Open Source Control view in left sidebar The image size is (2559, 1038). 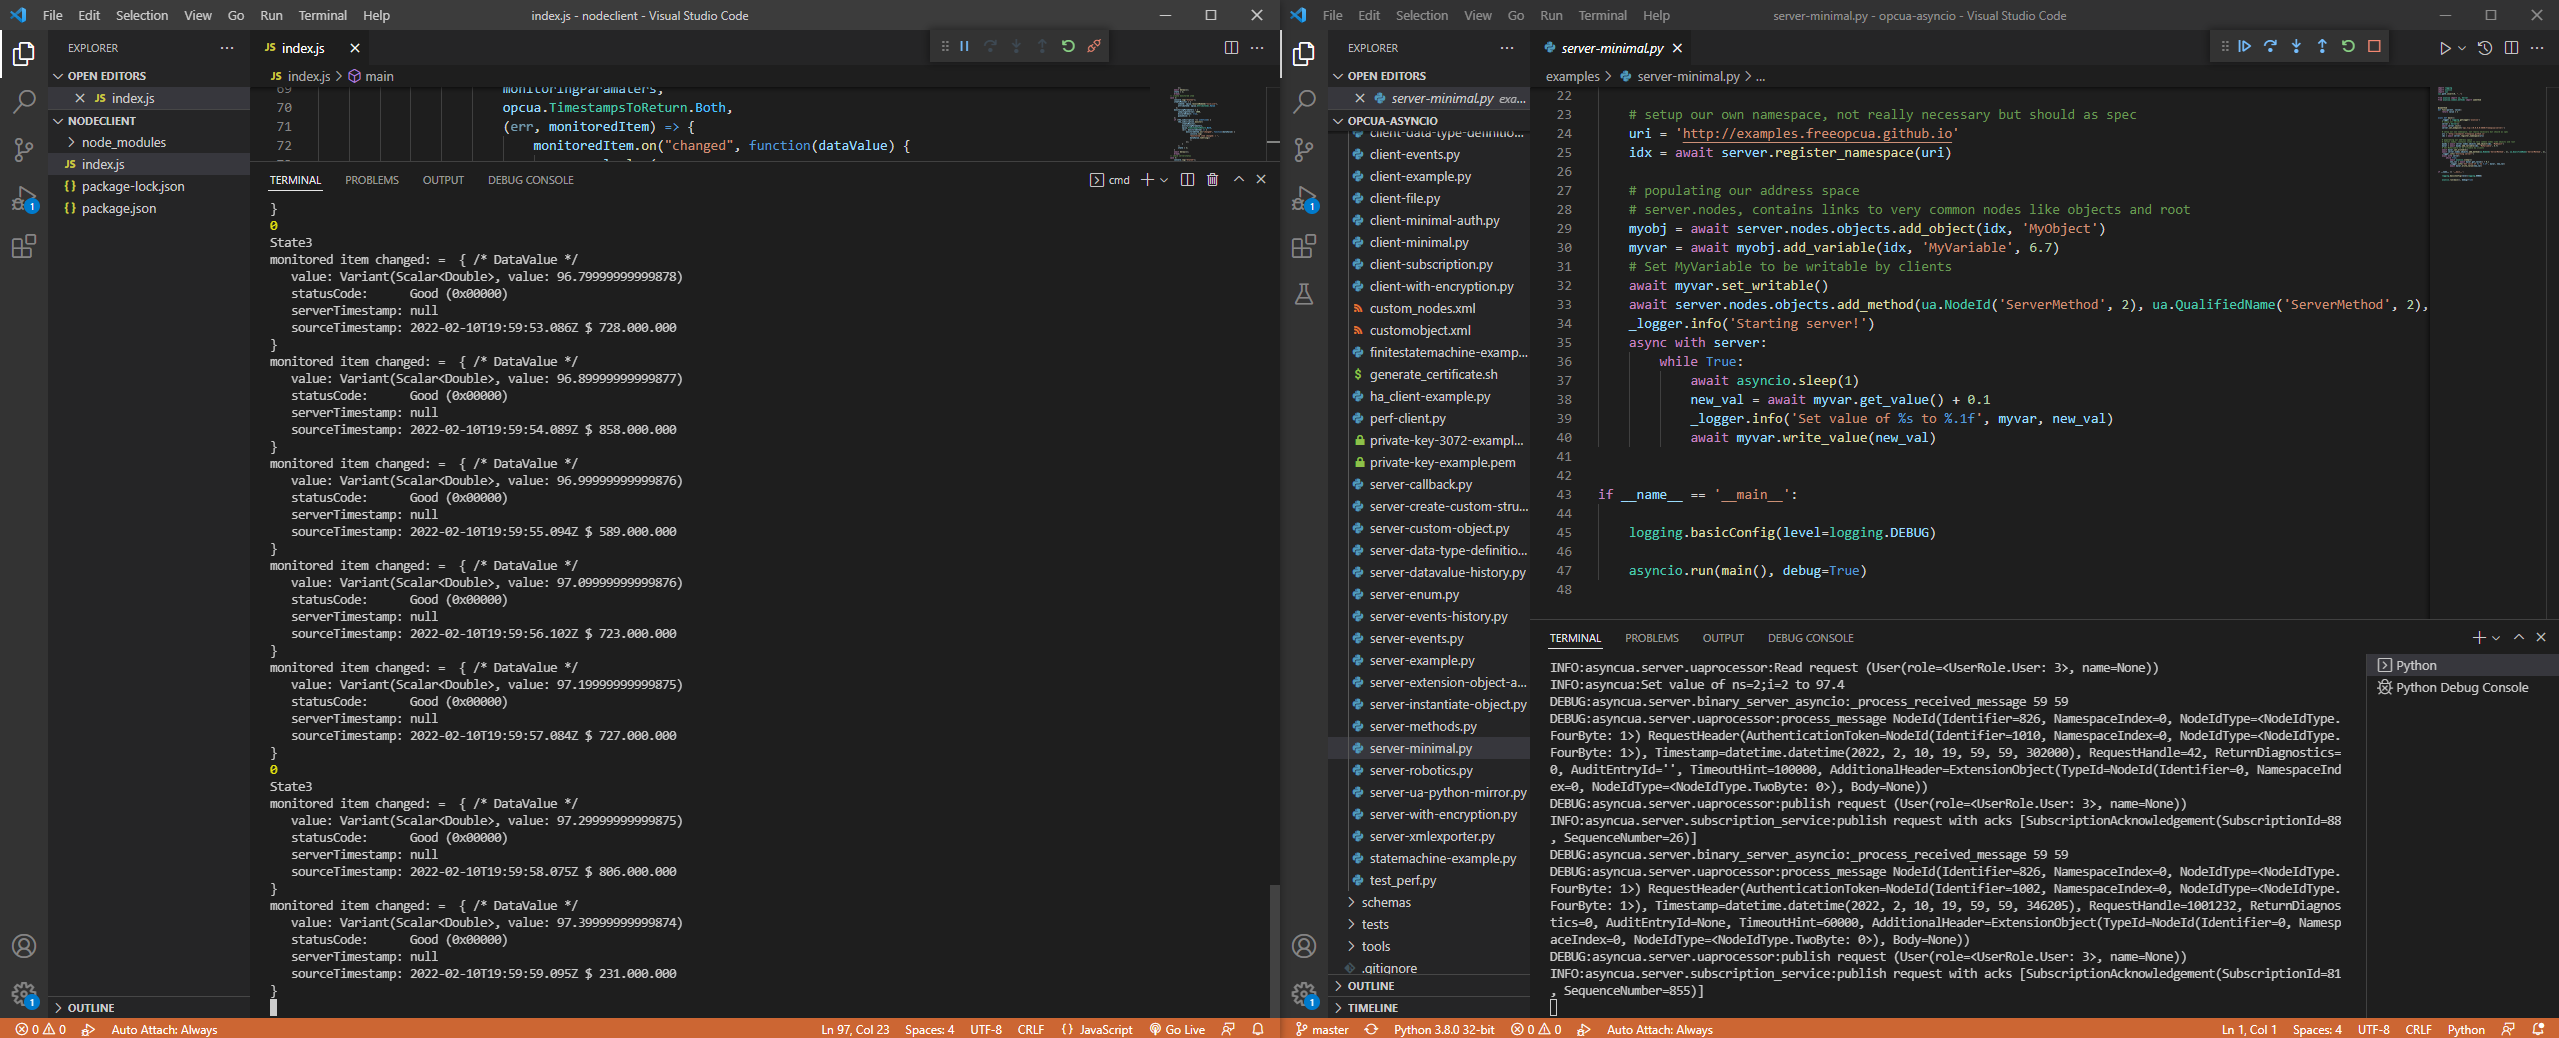click(x=23, y=149)
